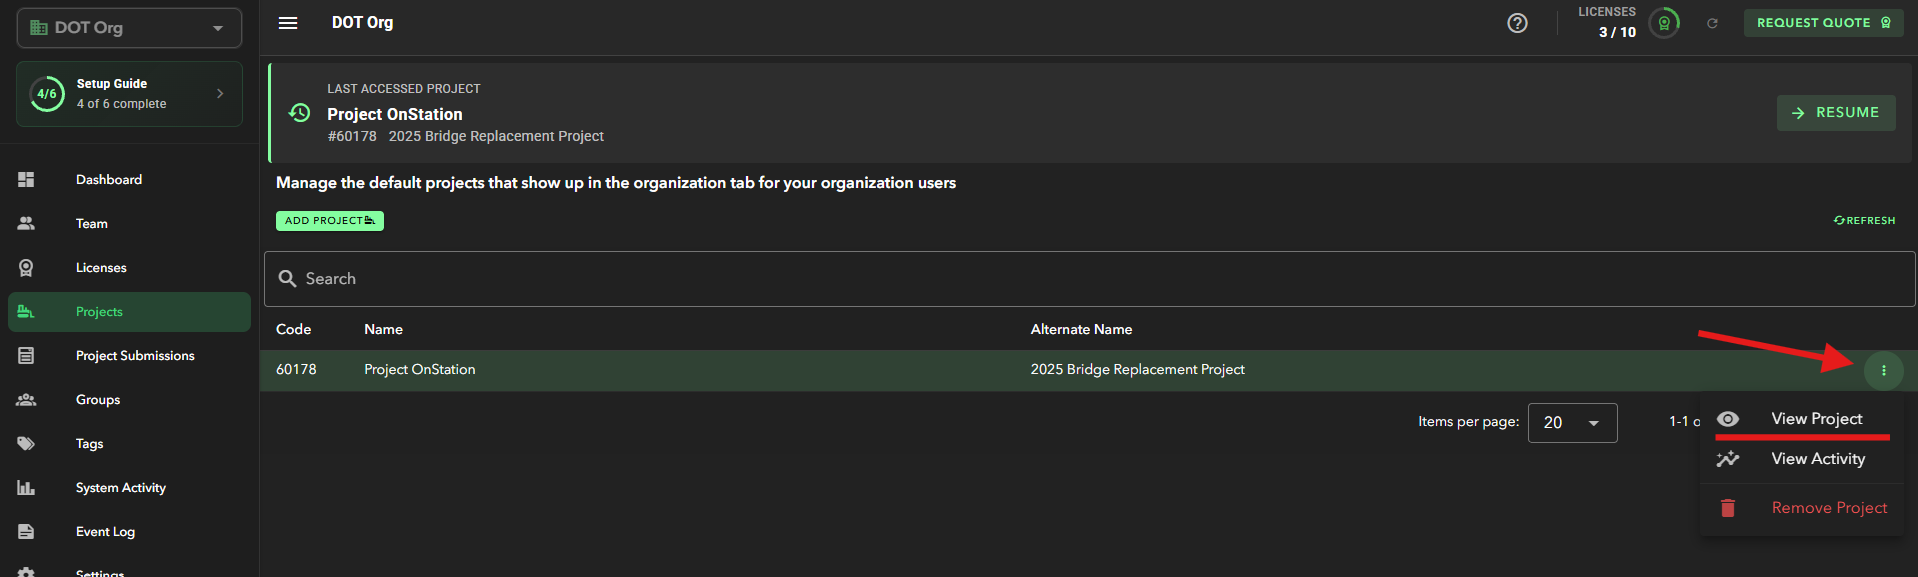Select View Activity from context menu
This screenshot has width=1918, height=577.
[1817, 459]
